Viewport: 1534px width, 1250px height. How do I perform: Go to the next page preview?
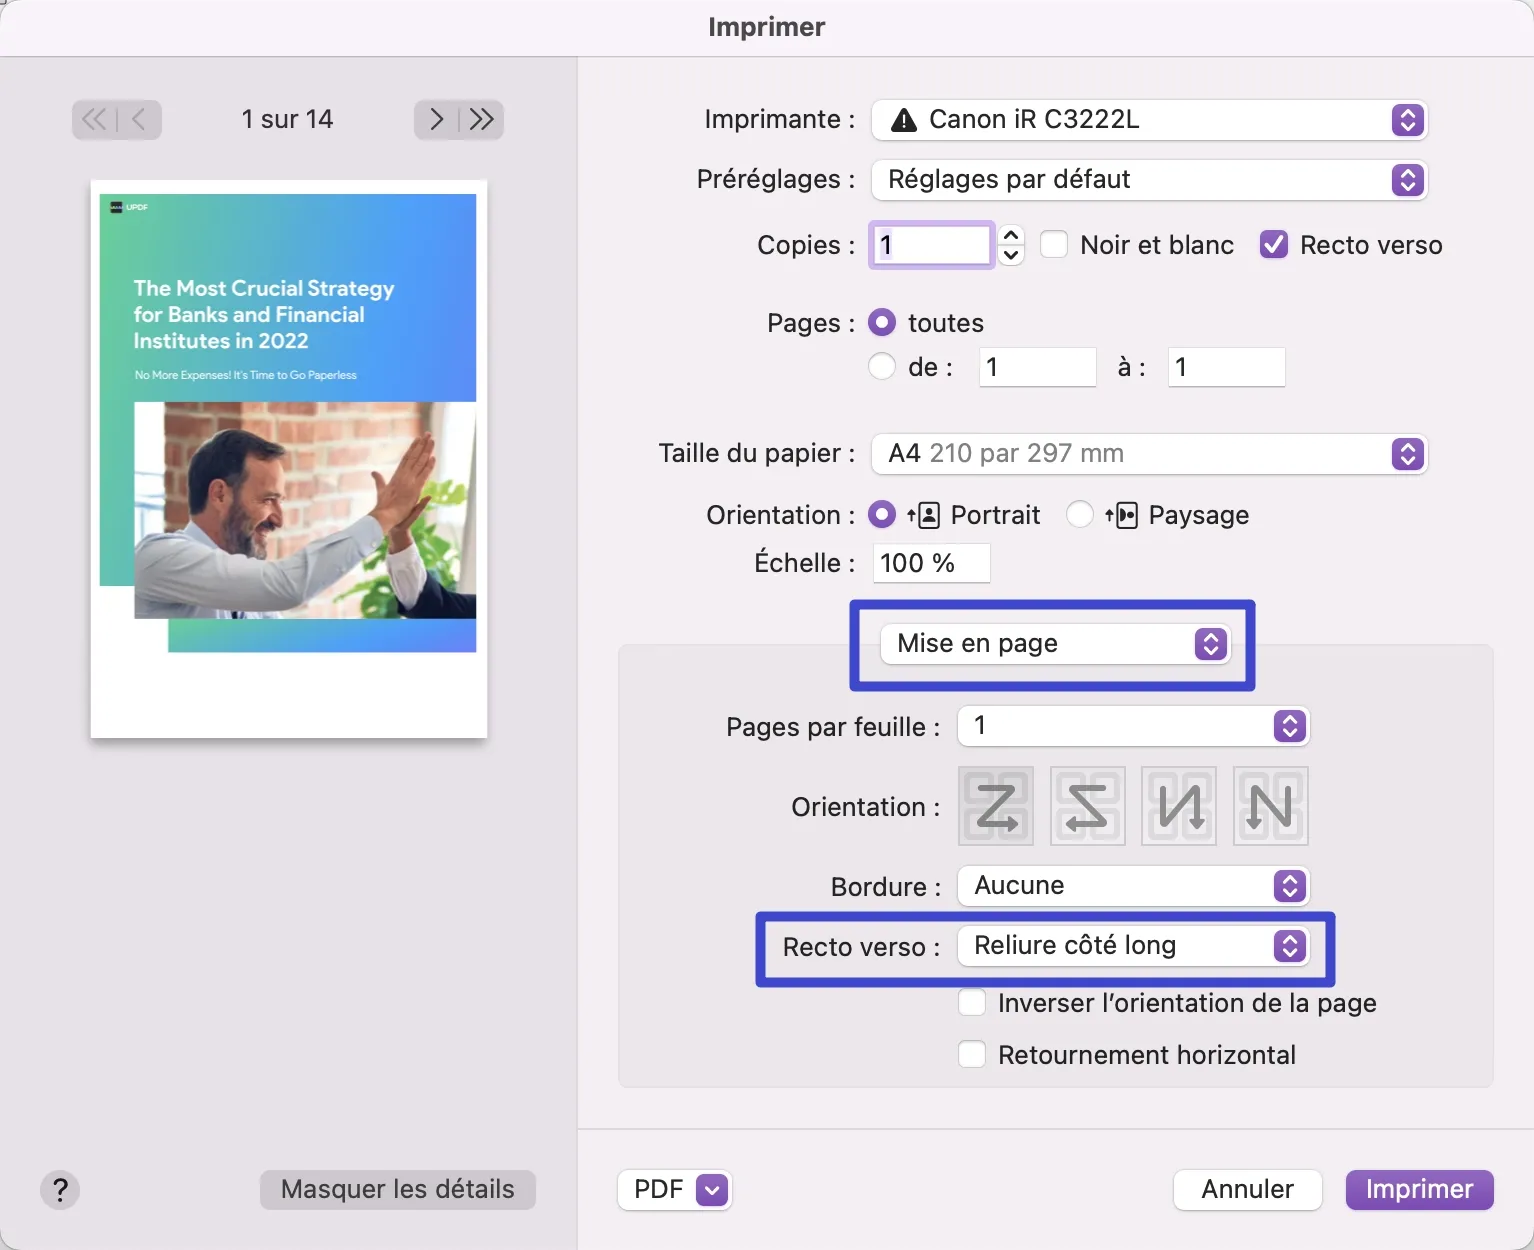435,119
